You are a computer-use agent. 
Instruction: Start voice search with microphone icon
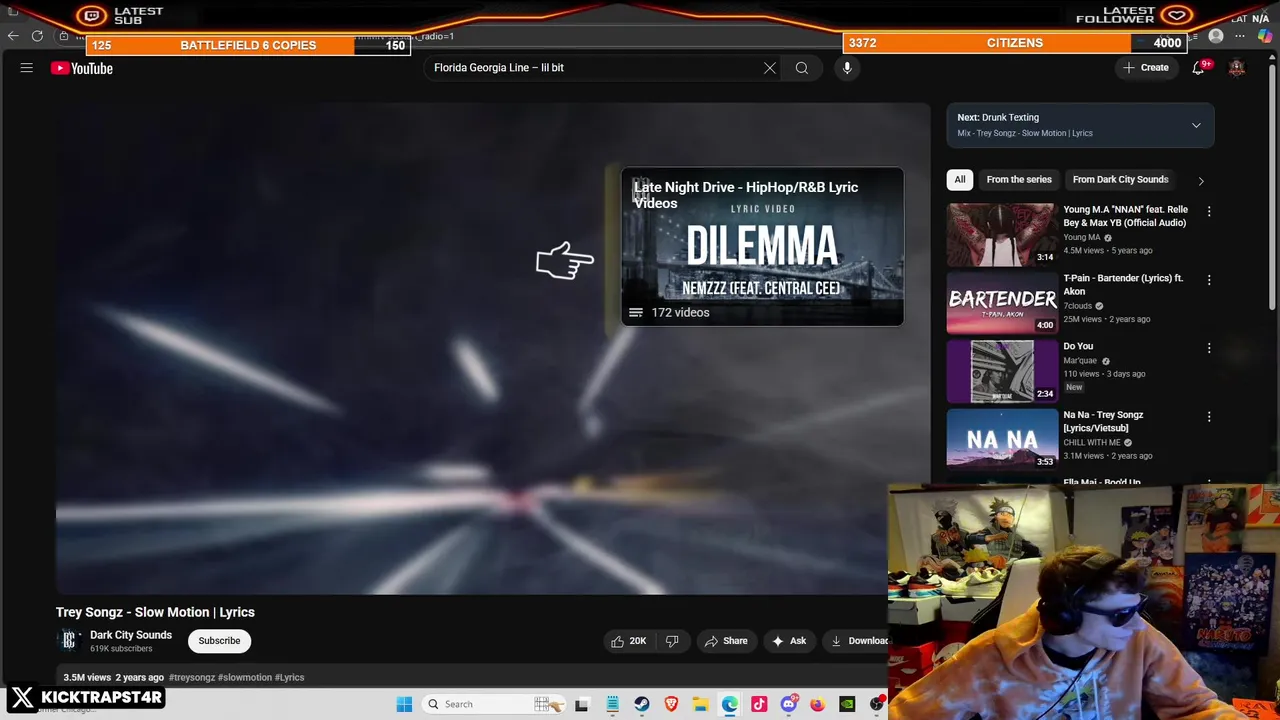(x=847, y=68)
